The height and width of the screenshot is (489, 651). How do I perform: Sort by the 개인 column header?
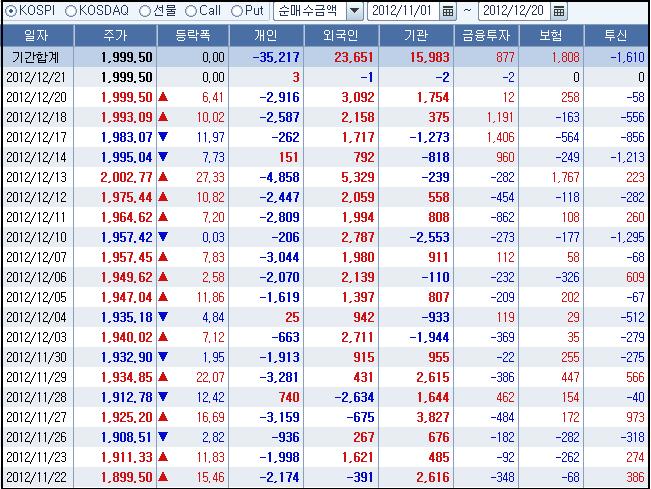266,36
